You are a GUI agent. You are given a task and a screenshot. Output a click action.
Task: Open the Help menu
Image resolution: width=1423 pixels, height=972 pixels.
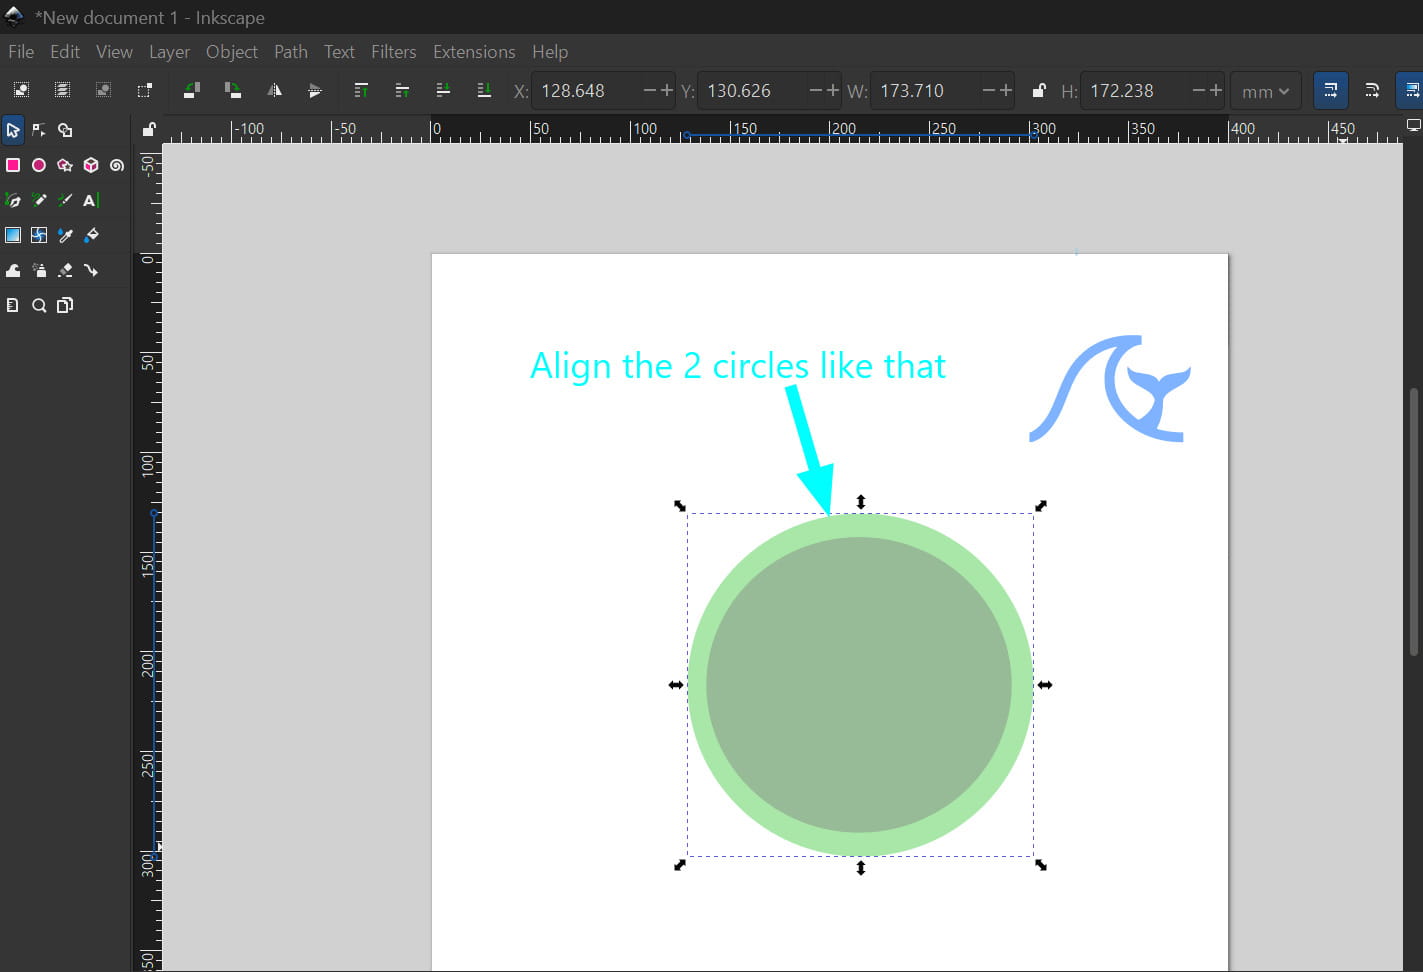coord(550,52)
